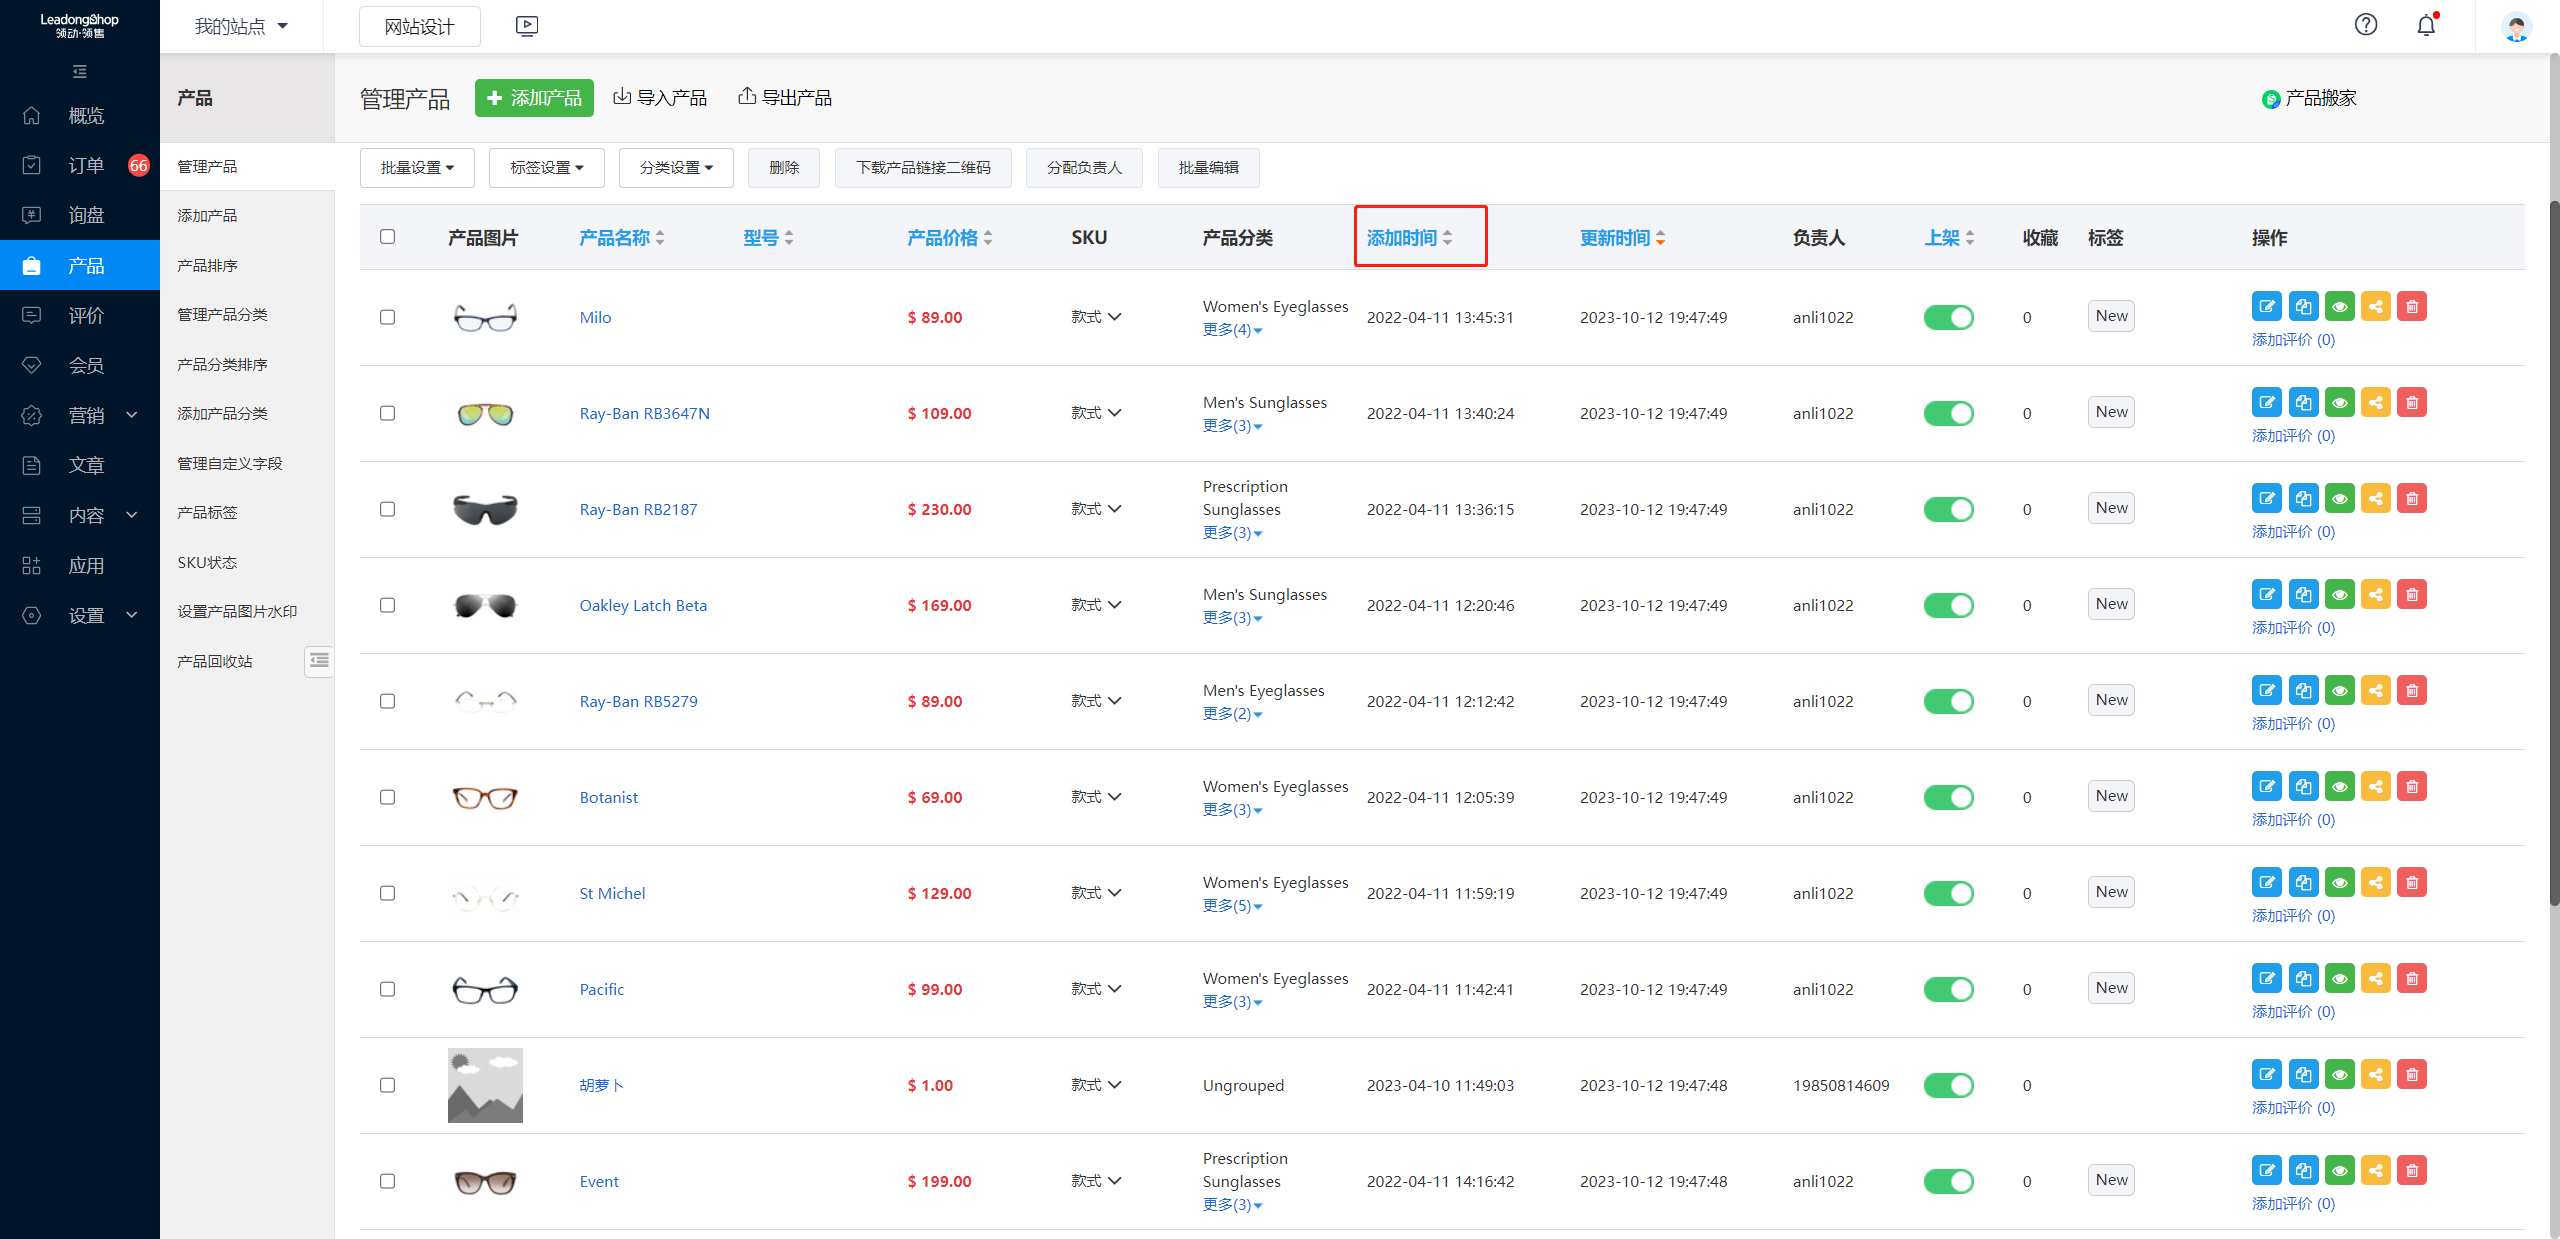Open 订单 in the left sidebar

coord(86,165)
